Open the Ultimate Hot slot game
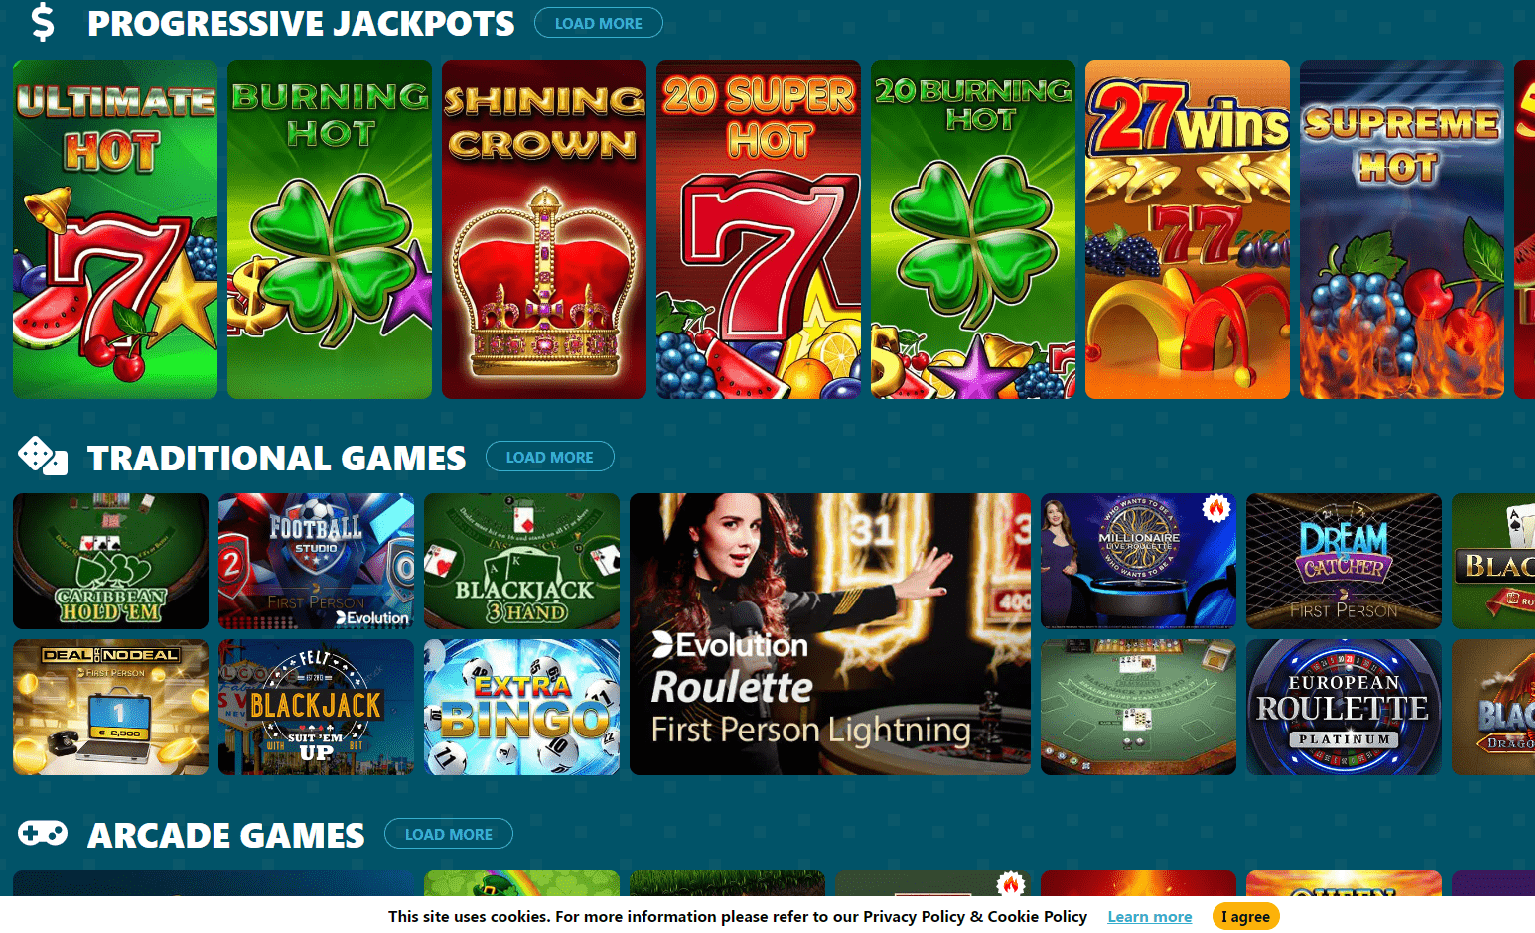This screenshot has width=1535, height=933. (x=115, y=229)
